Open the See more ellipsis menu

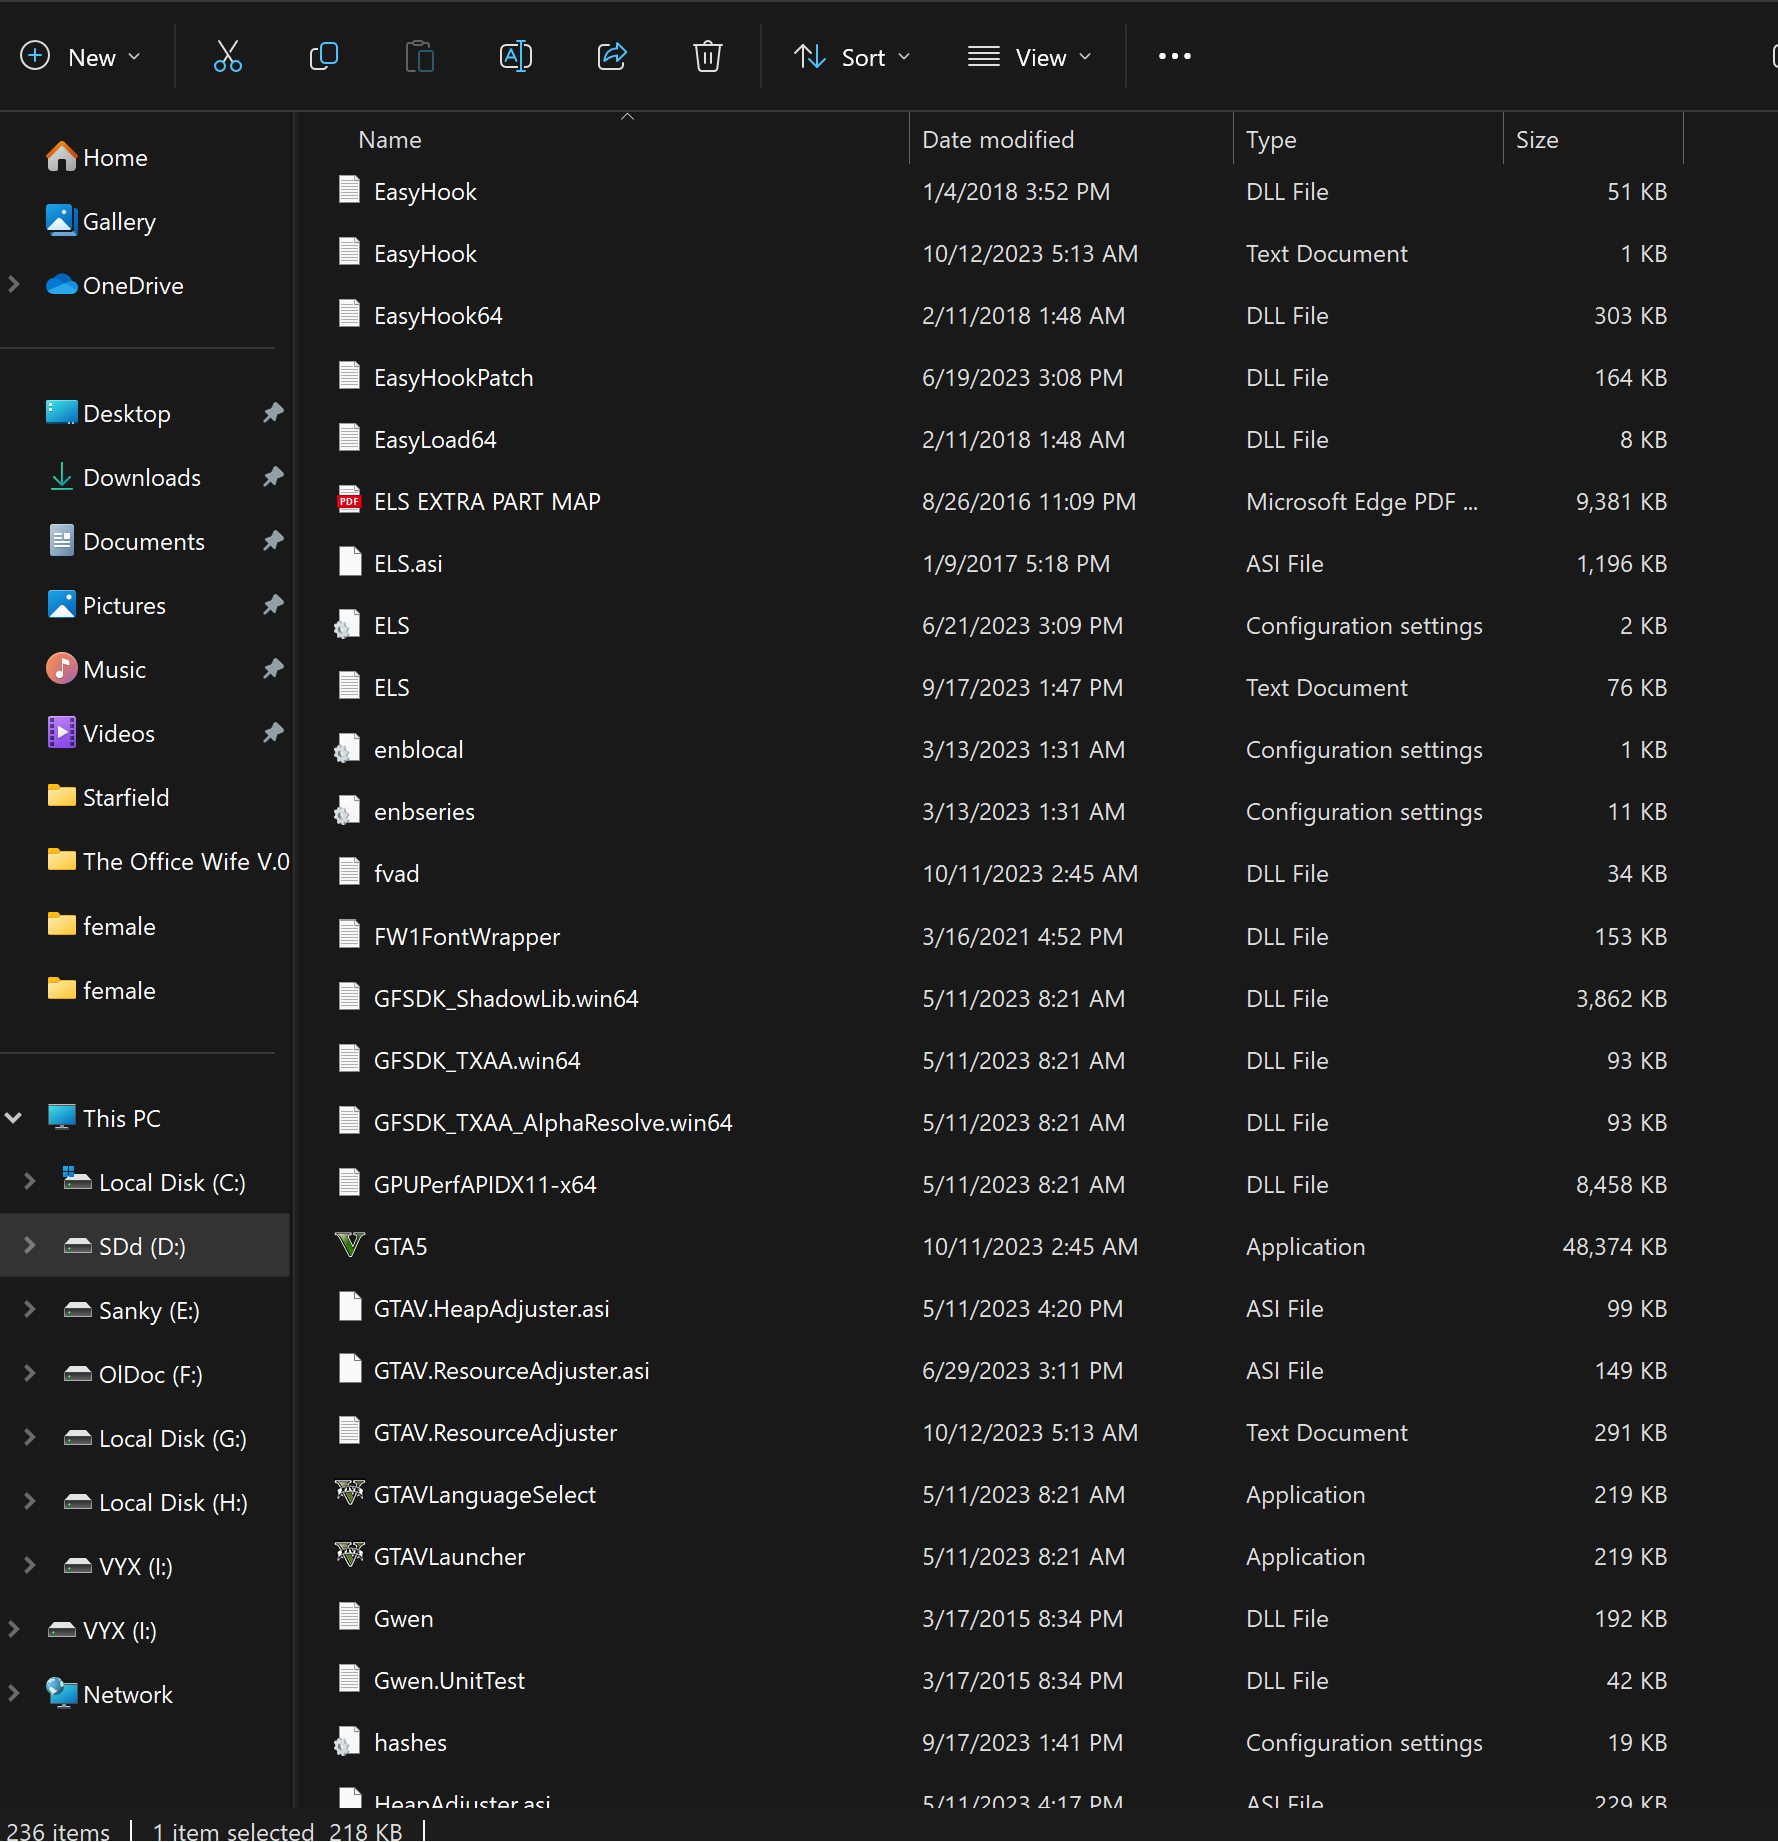1174,57
